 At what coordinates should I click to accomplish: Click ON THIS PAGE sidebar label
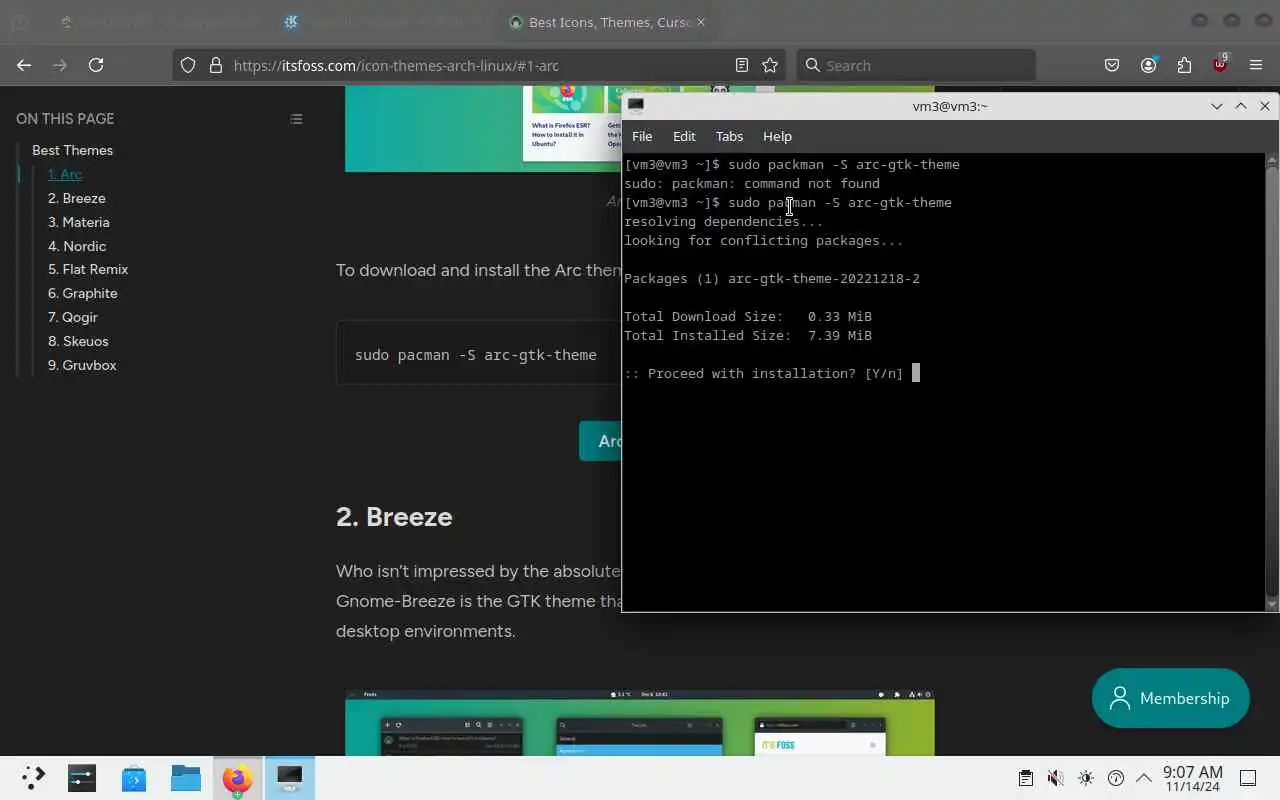65,118
